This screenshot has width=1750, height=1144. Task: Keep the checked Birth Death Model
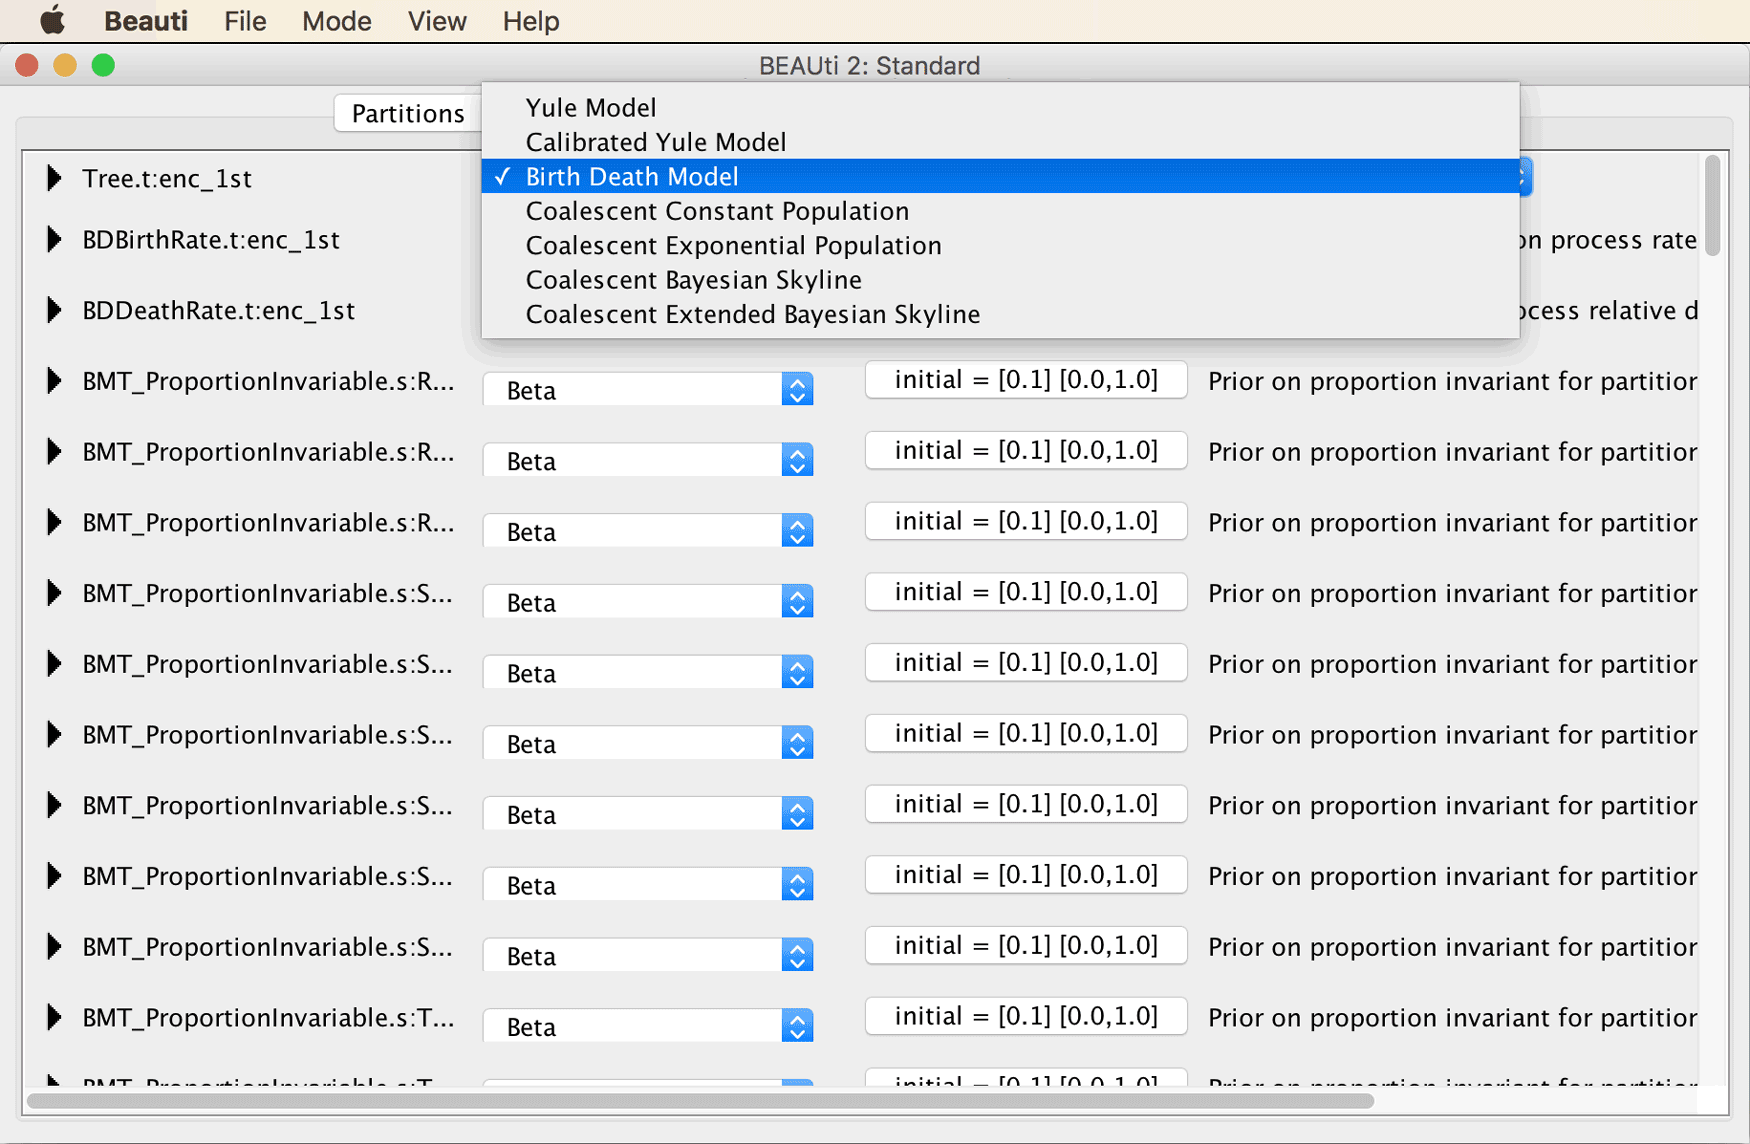tap(1000, 176)
